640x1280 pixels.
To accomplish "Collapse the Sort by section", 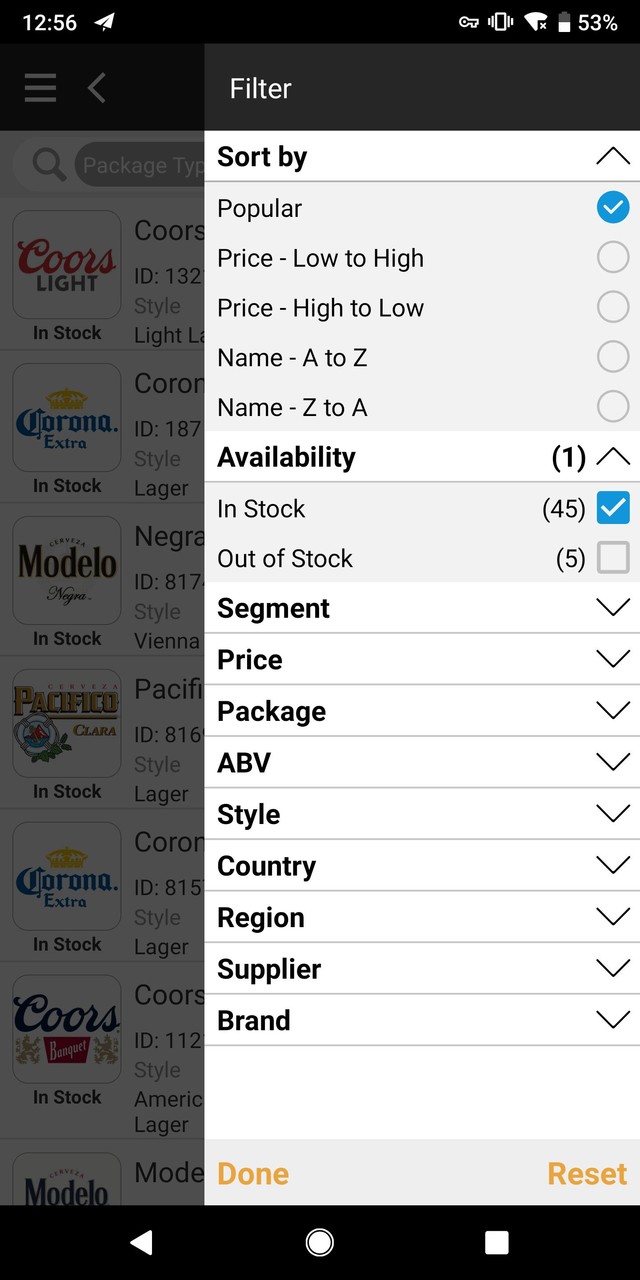I will (x=613, y=156).
